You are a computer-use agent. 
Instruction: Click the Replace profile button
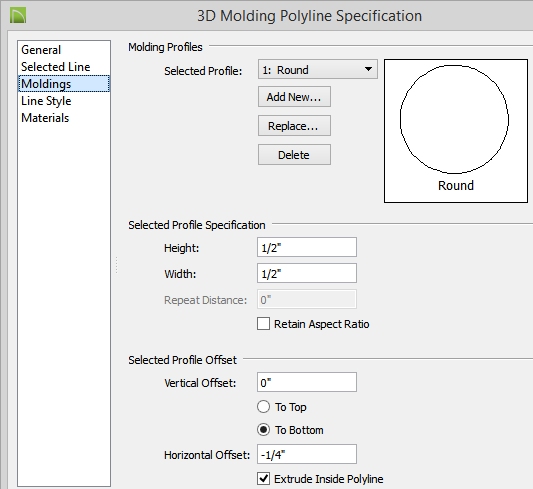[x=294, y=126]
